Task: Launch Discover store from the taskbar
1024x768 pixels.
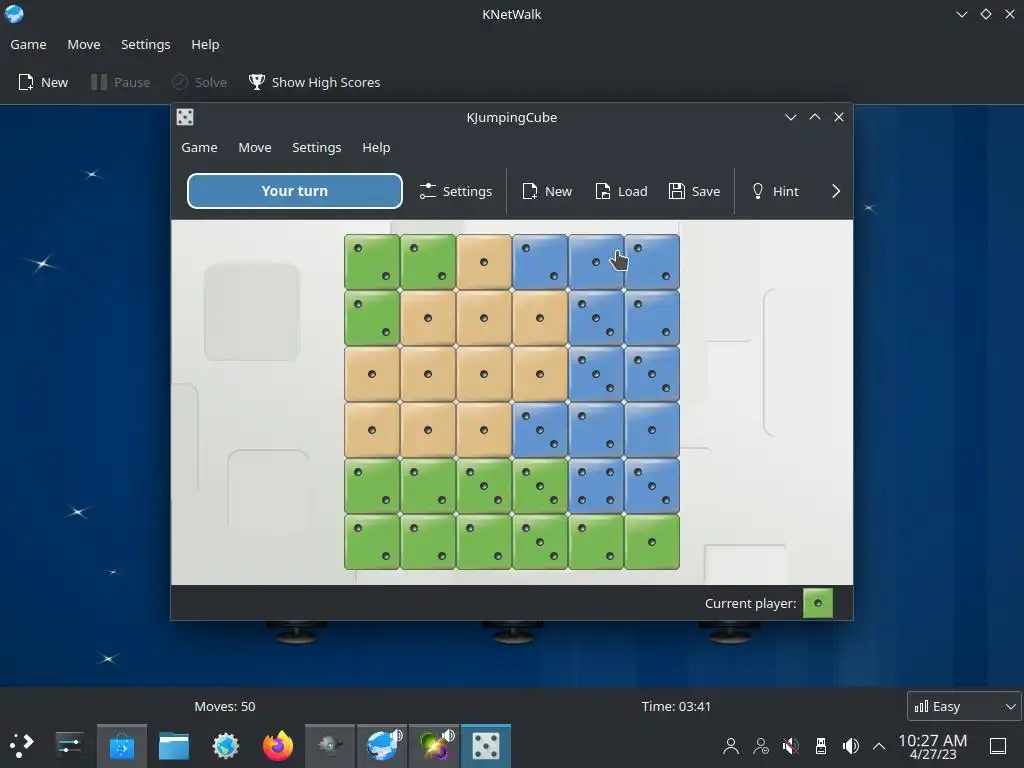Action: pos(121,746)
